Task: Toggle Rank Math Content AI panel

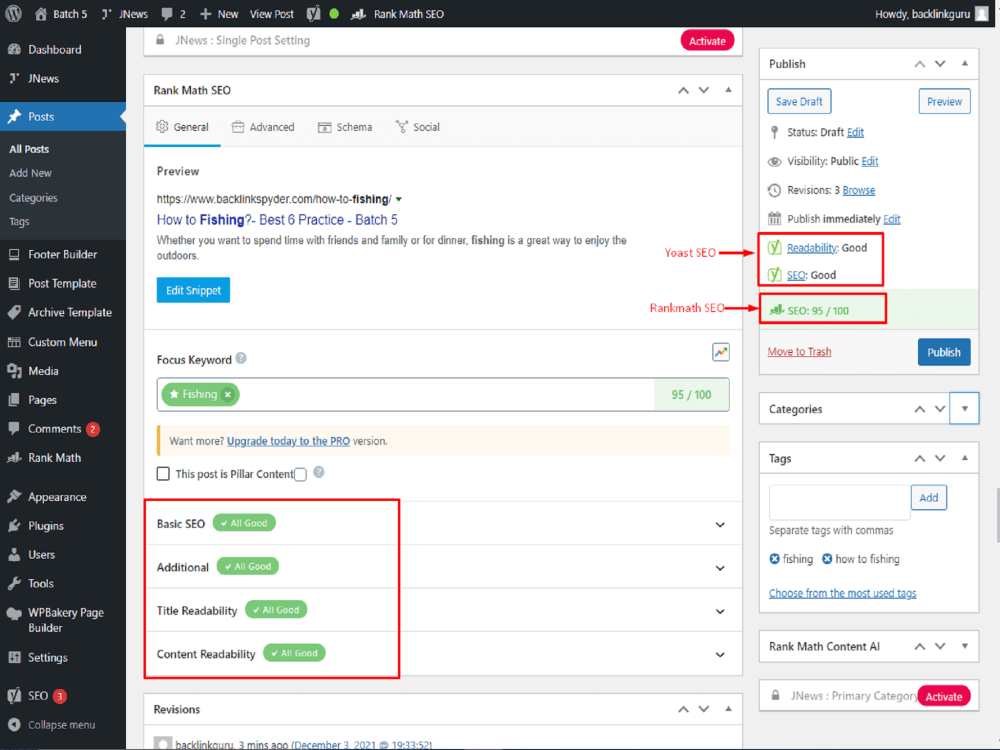Action: [965, 646]
